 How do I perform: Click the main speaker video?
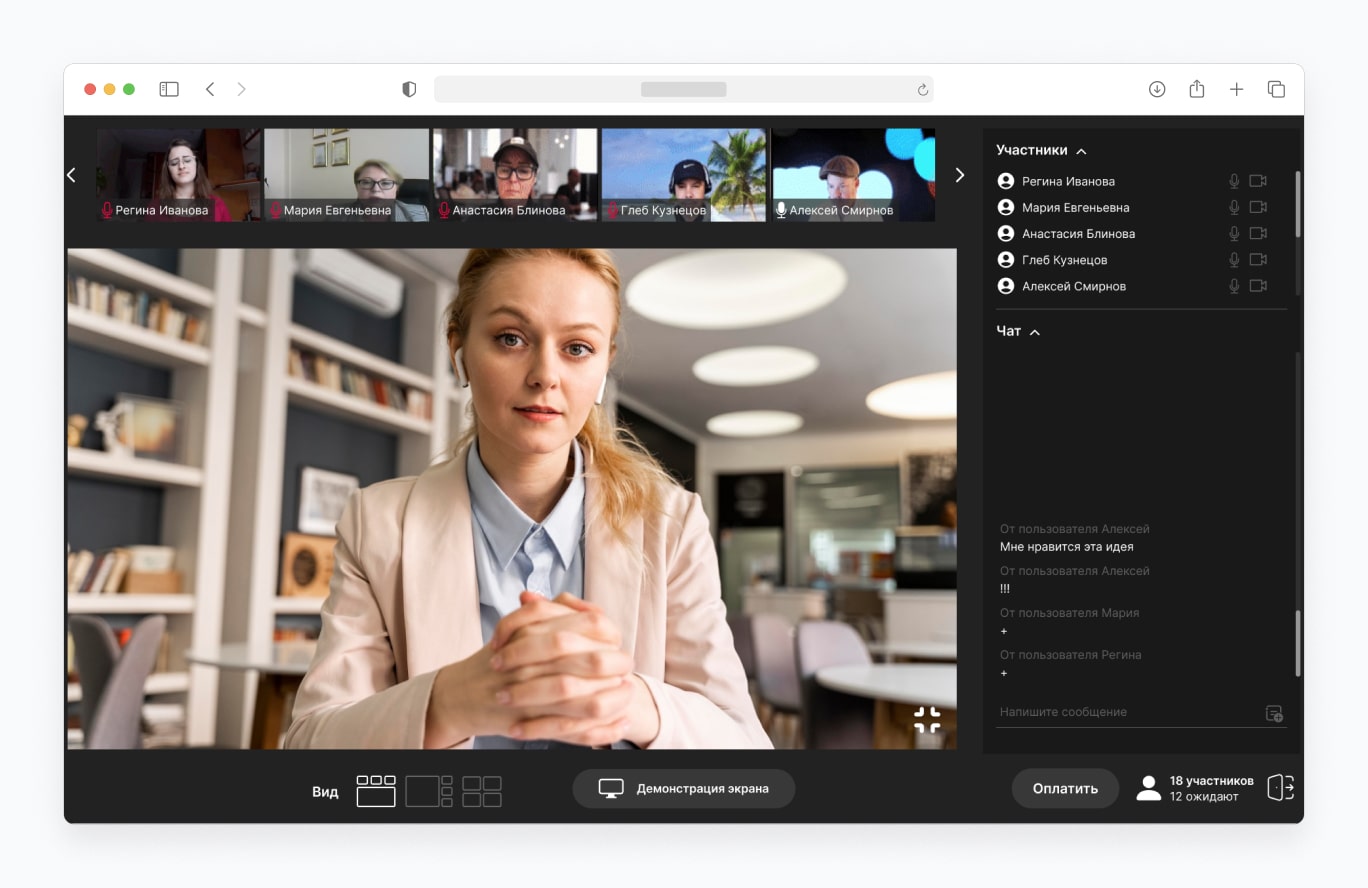[512, 498]
